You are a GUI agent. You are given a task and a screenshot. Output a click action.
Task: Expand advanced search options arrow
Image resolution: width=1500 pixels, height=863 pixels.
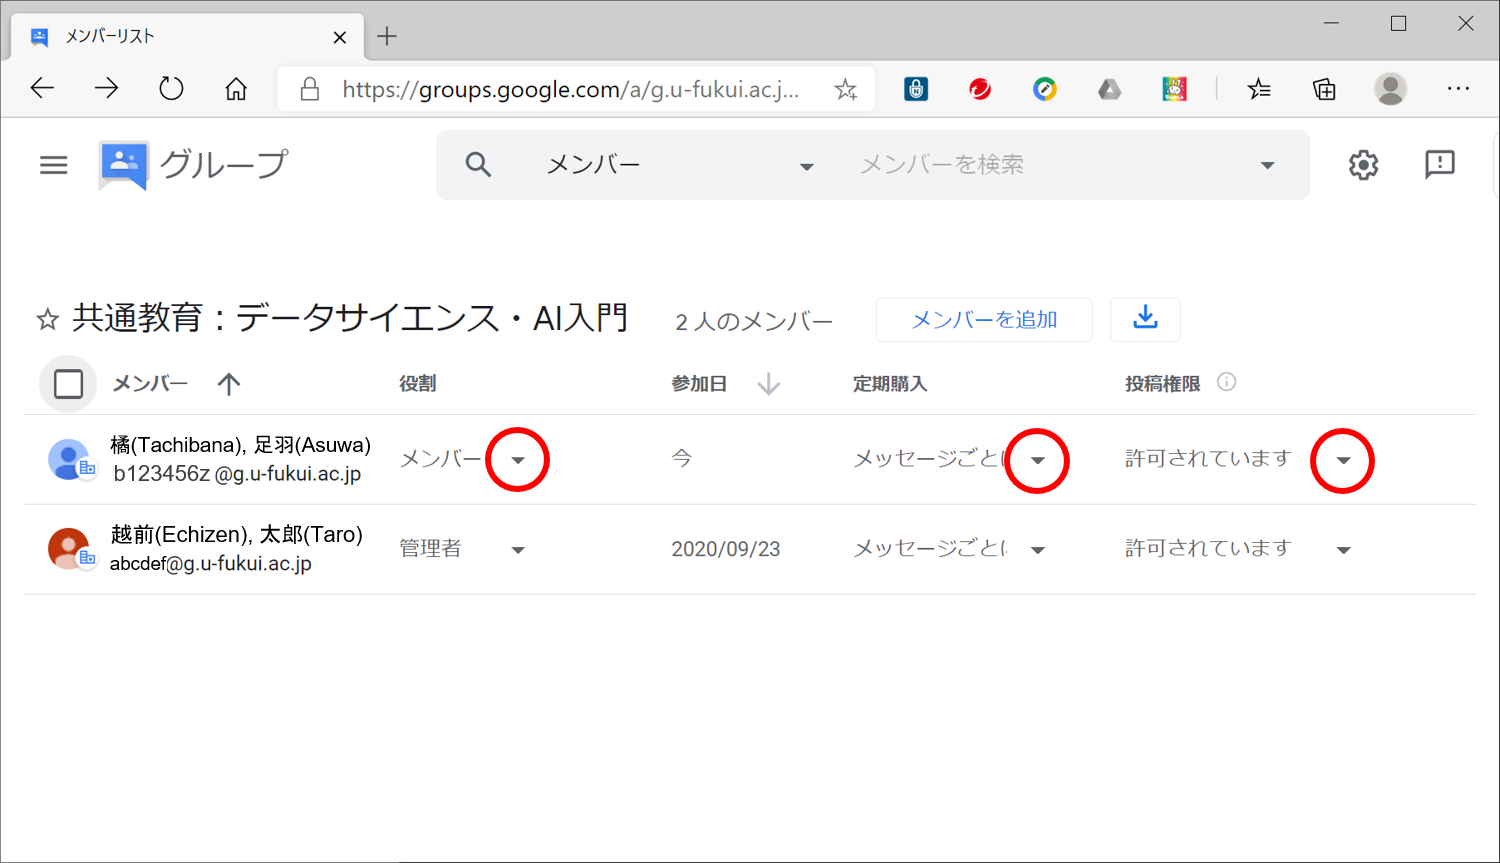(1268, 165)
